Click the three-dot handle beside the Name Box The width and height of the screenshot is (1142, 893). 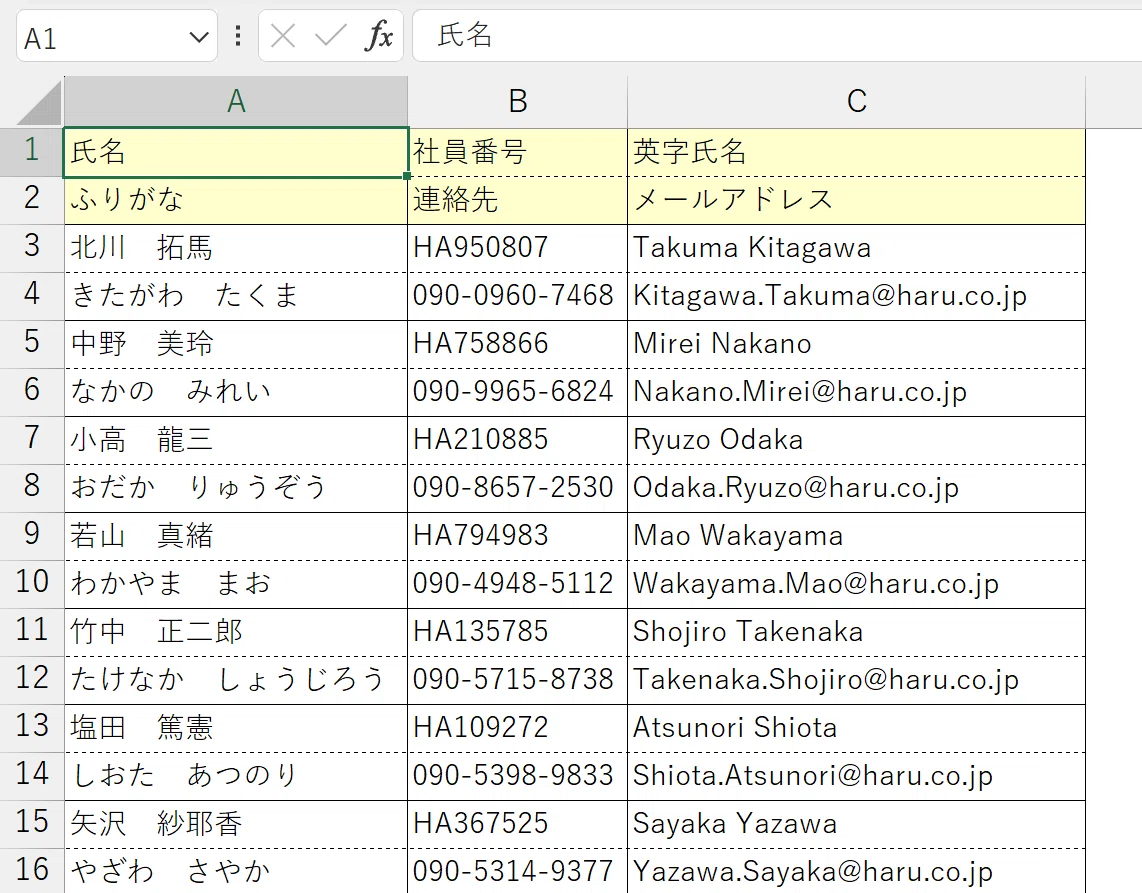[238, 36]
